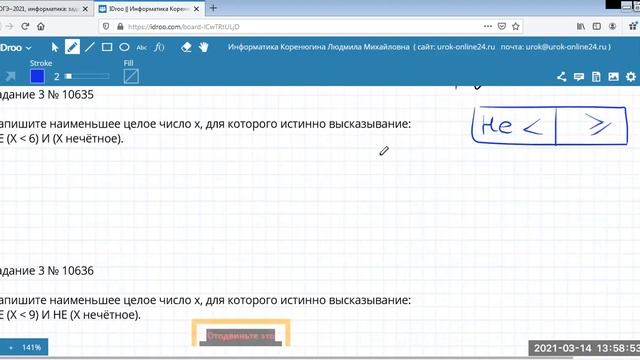
Task: Switch to the IDroo Информатика tab
Action: (x=148, y=9)
